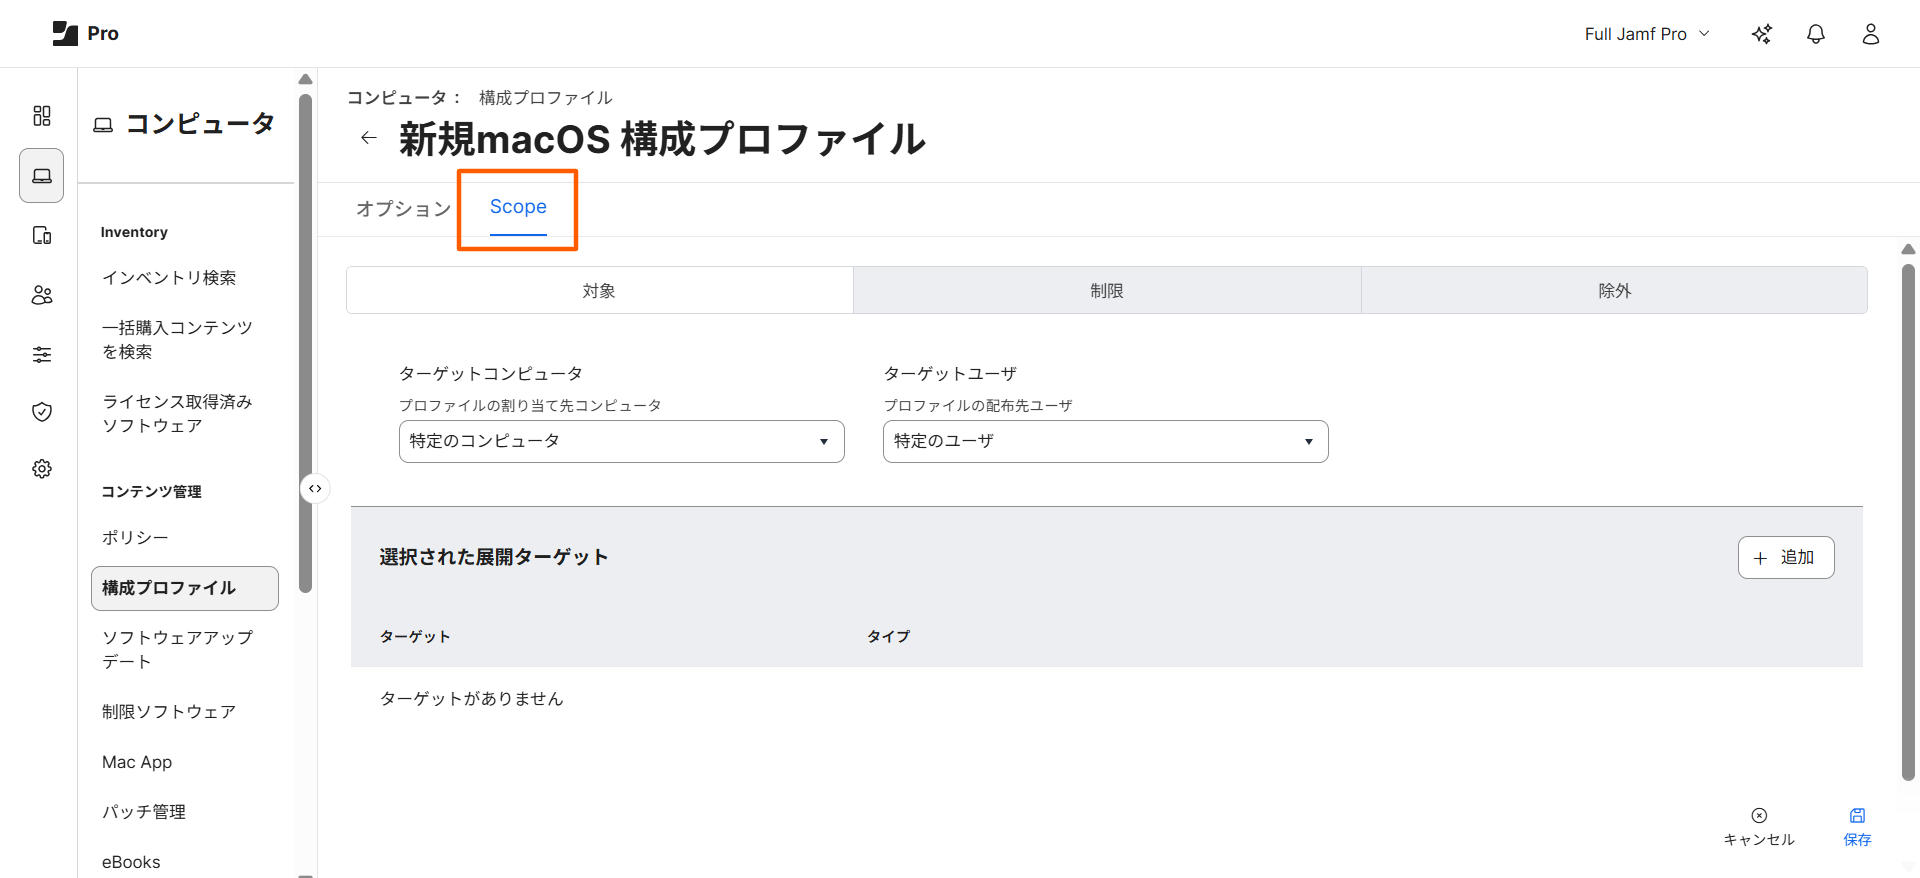This screenshot has width=1920, height=878.
Task: Open the AI assistant sparkle icon
Action: coord(1761,34)
